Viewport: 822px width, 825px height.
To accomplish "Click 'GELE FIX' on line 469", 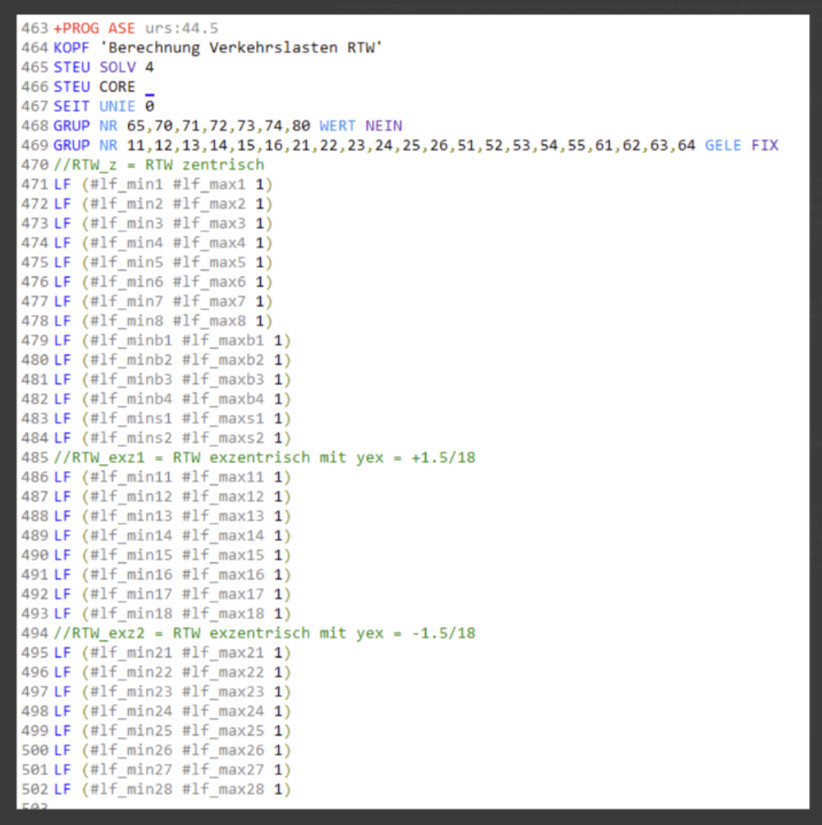I will [x=741, y=145].
